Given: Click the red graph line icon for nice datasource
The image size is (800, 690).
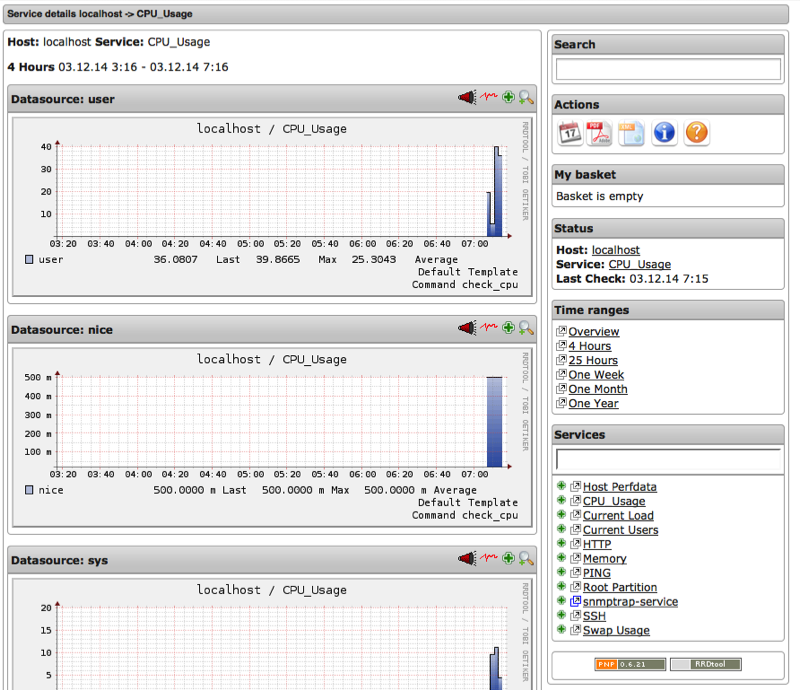Looking at the screenshot, I should (x=488, y=328).
